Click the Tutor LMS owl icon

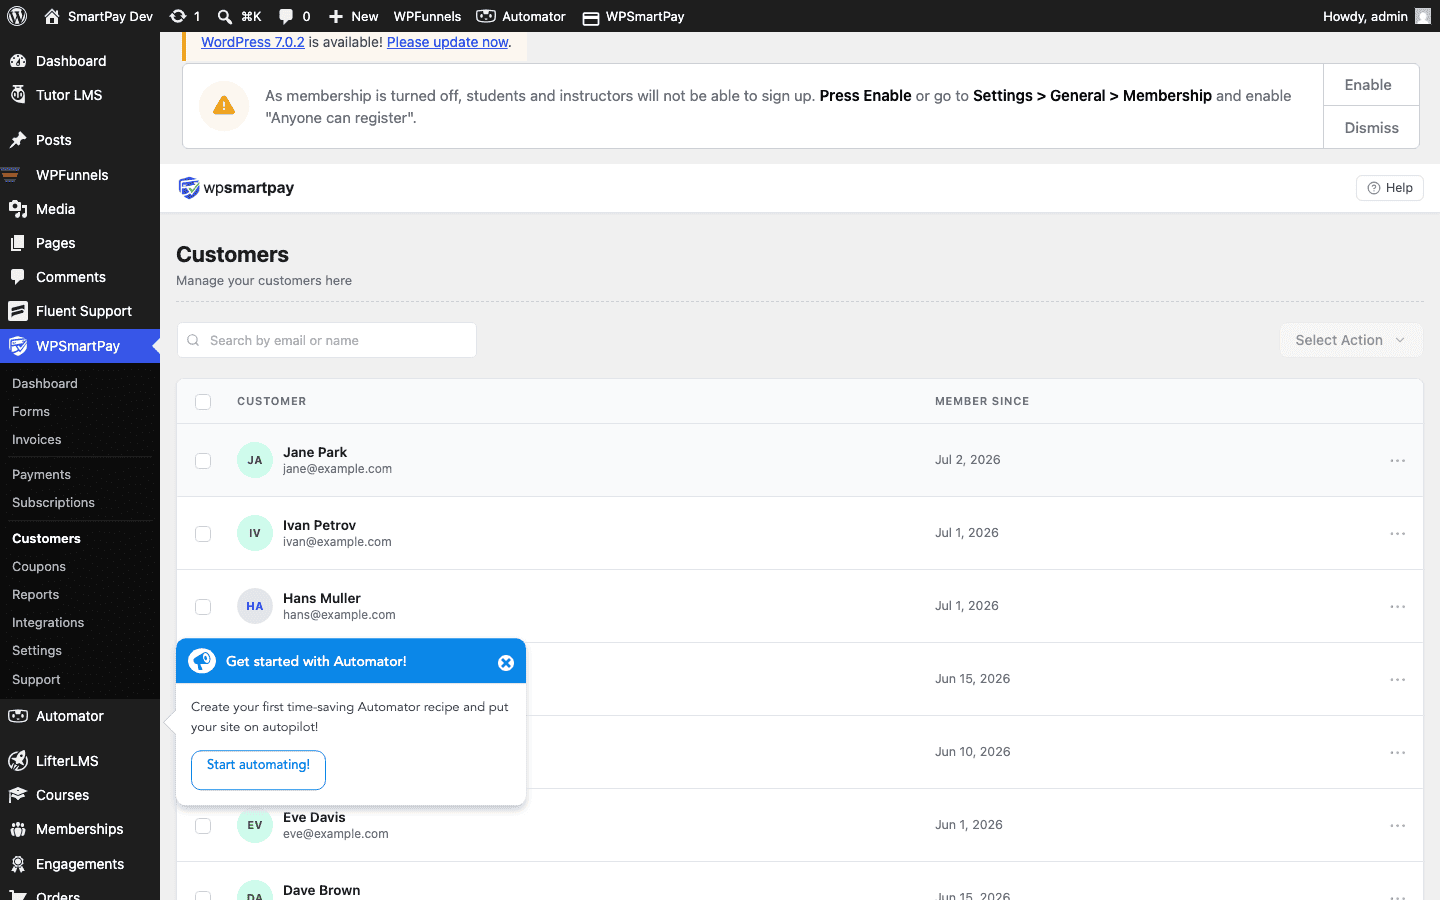[18, 95]
